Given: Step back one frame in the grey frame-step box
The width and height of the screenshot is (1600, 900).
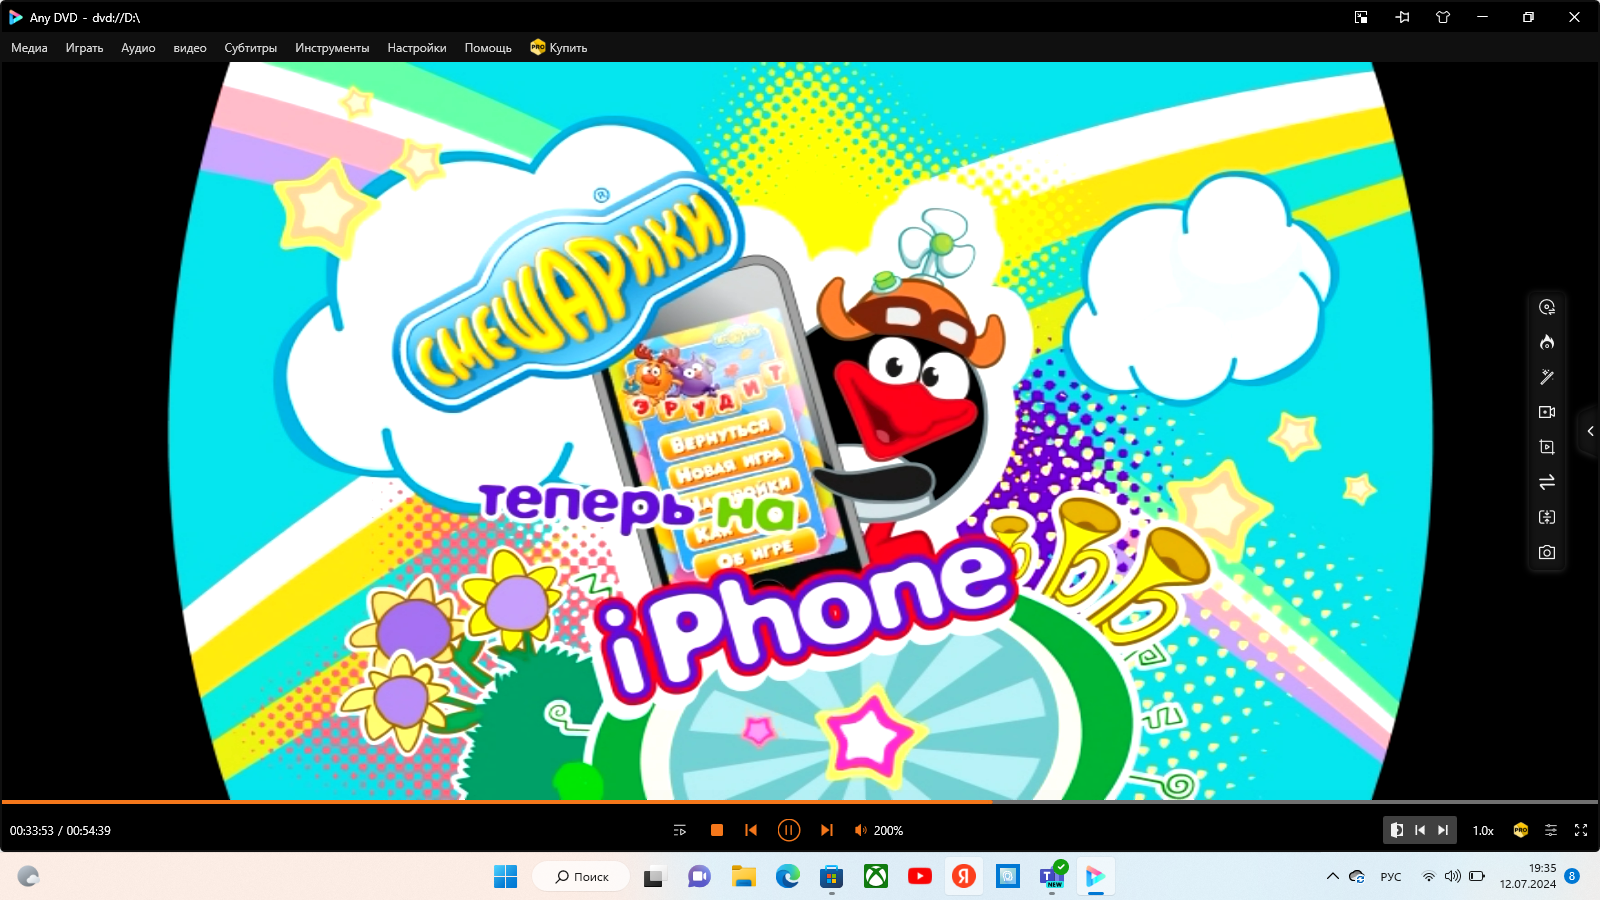Looking at the screenshot, I should pyautogui.click(x=1420, y=830).
